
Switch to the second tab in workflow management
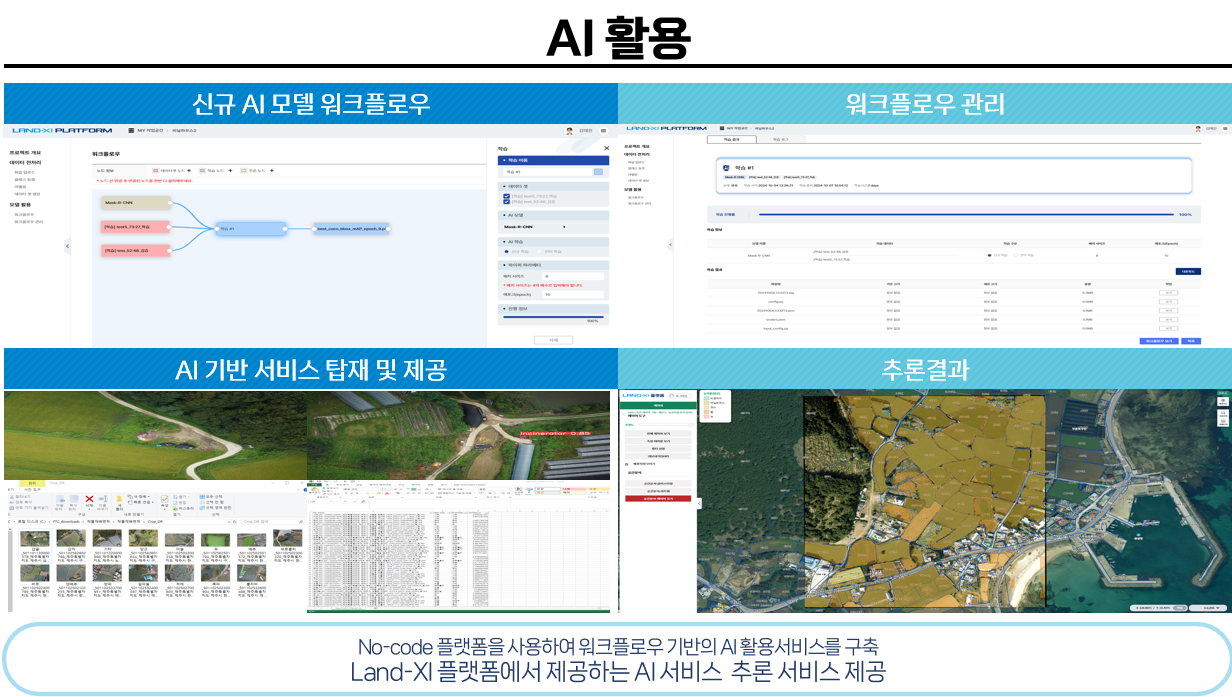tap(783, 139)
